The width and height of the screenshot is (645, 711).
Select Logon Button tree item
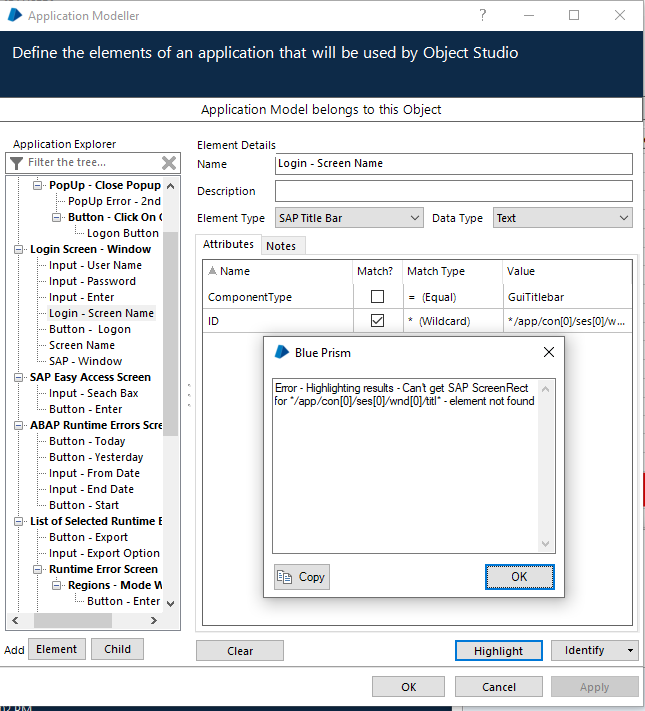pos(123,233)
